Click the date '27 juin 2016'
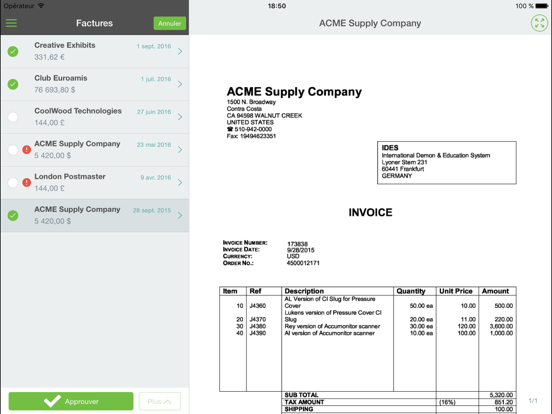 pyautogui.click(x=154, y=112)
